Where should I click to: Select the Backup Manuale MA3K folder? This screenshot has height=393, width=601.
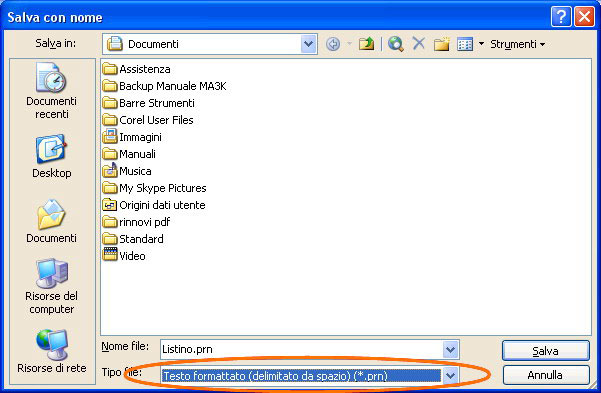coord(164,86)
